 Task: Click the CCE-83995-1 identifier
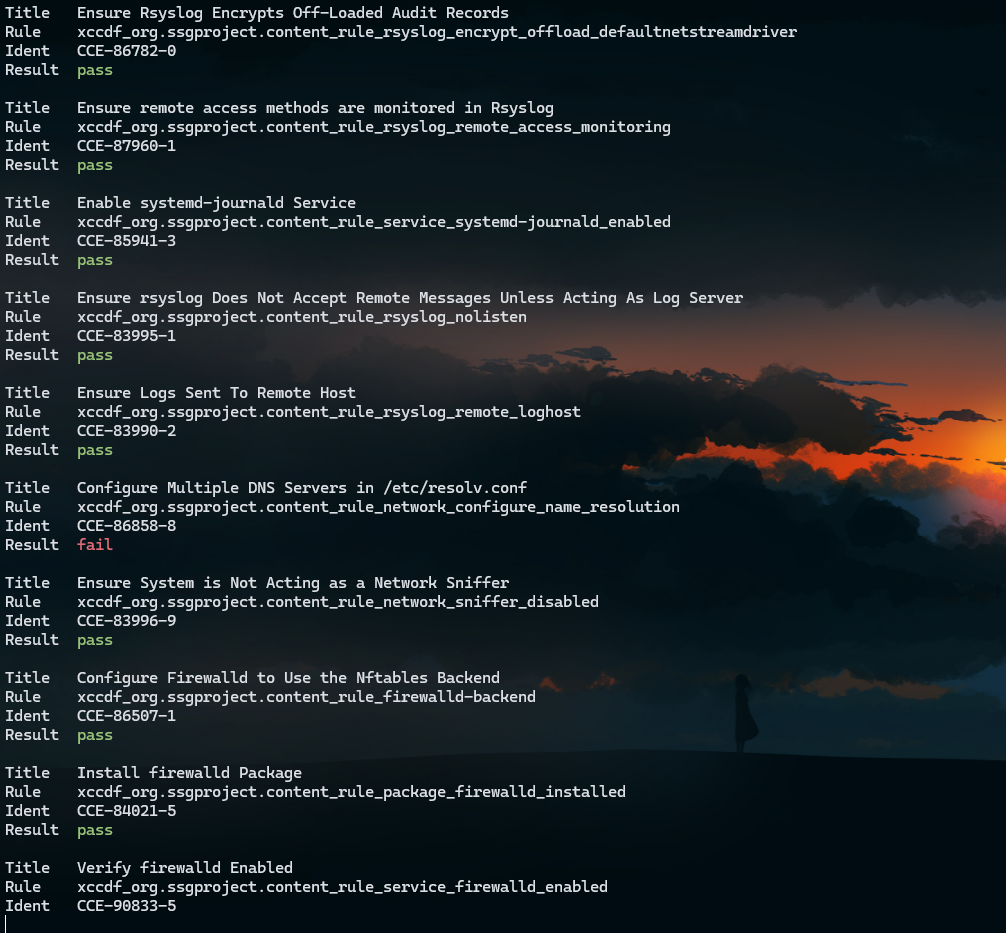[126, 336]
